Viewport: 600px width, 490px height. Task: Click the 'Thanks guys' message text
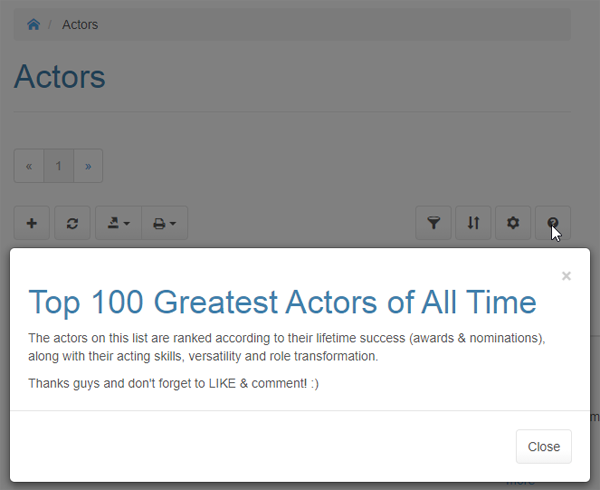point(174,383)
